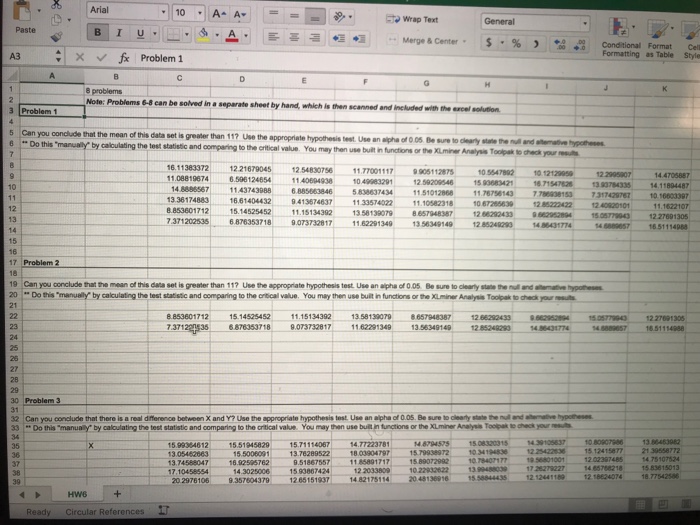The height and width of the screenshot is (525, 700).
Task: Click the text Orientation icon
Action: (342, 17)
